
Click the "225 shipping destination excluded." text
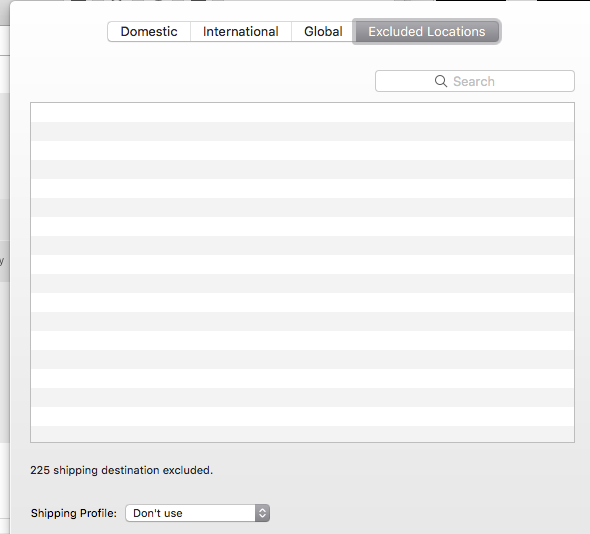[122, 470]
